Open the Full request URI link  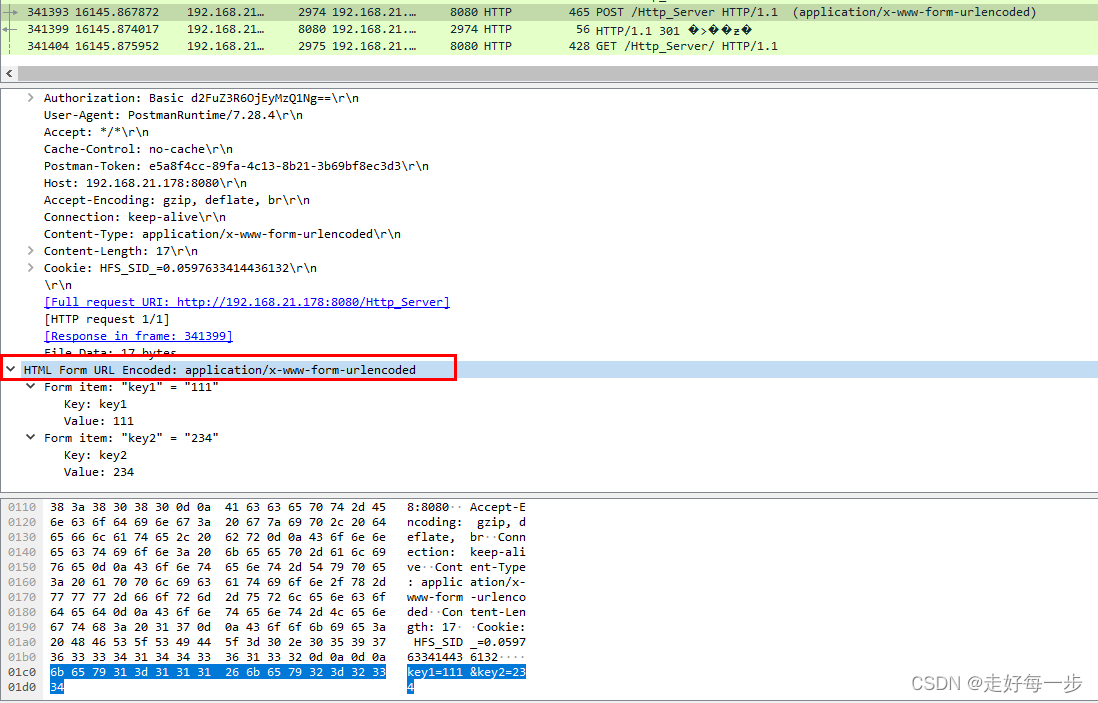pyautogui.click(x=247, y=301)
